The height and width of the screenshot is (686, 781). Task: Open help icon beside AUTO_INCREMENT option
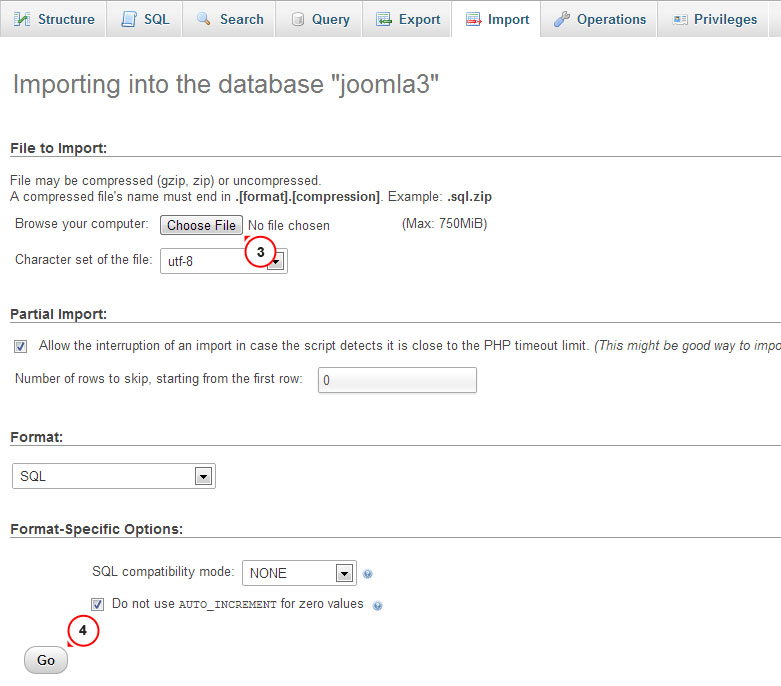click(x=377, y=605)
